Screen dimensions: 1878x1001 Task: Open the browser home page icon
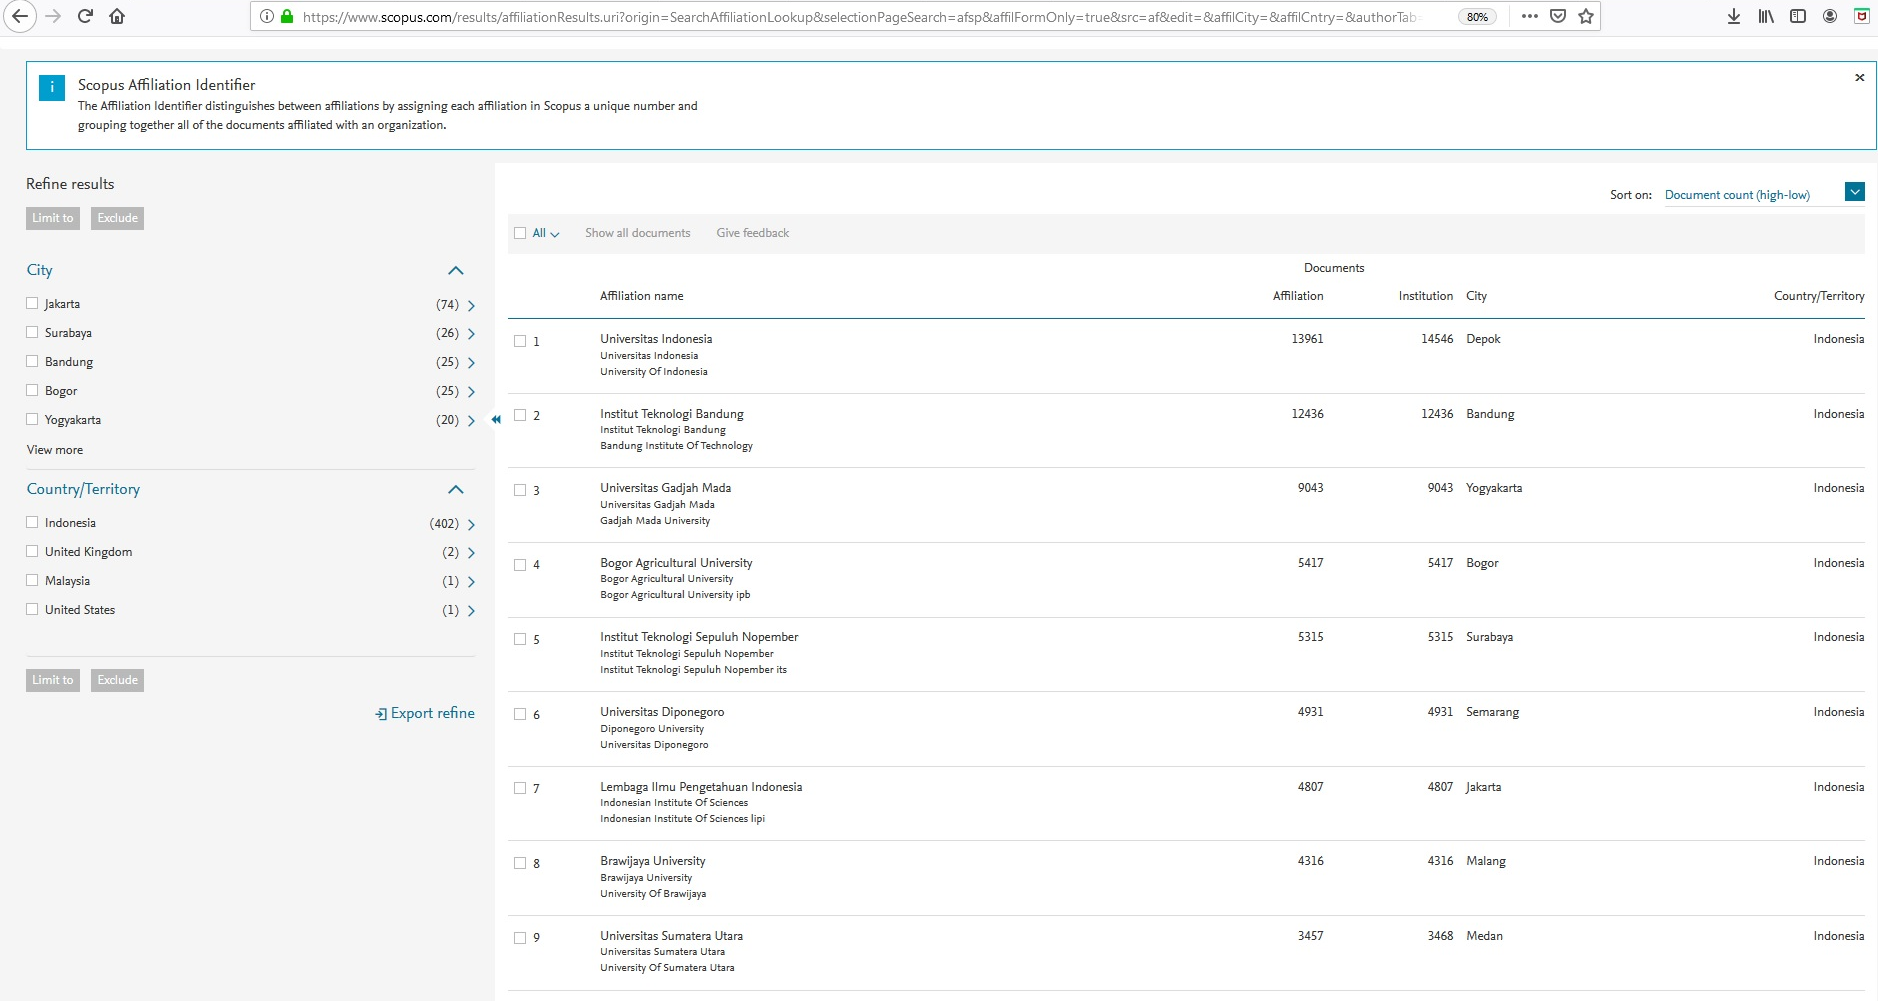(117, 16)
